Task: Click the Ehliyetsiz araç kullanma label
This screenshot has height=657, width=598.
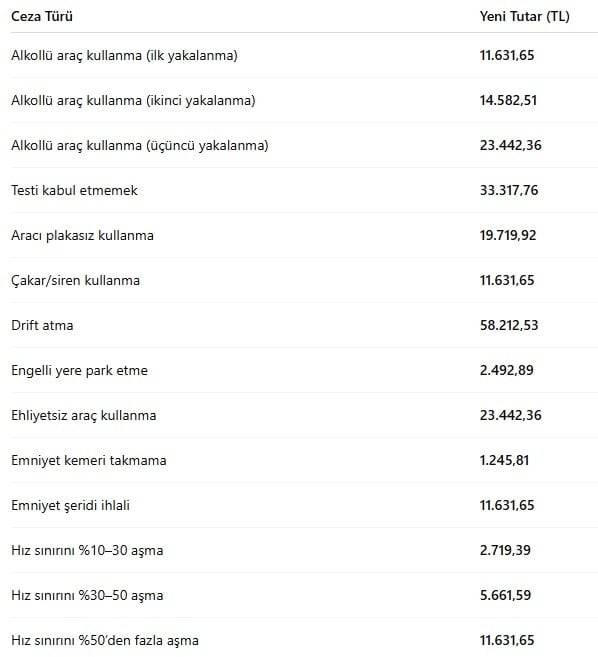Action: [x=83, y=415]
